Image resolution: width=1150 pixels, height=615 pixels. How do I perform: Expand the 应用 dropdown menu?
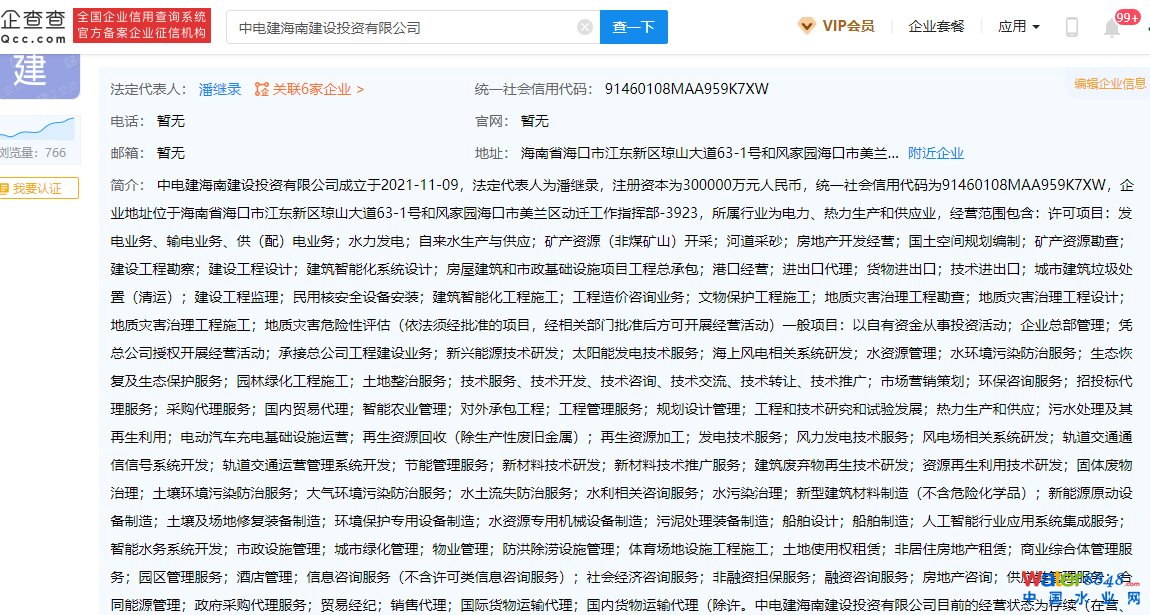(1019, 26)
